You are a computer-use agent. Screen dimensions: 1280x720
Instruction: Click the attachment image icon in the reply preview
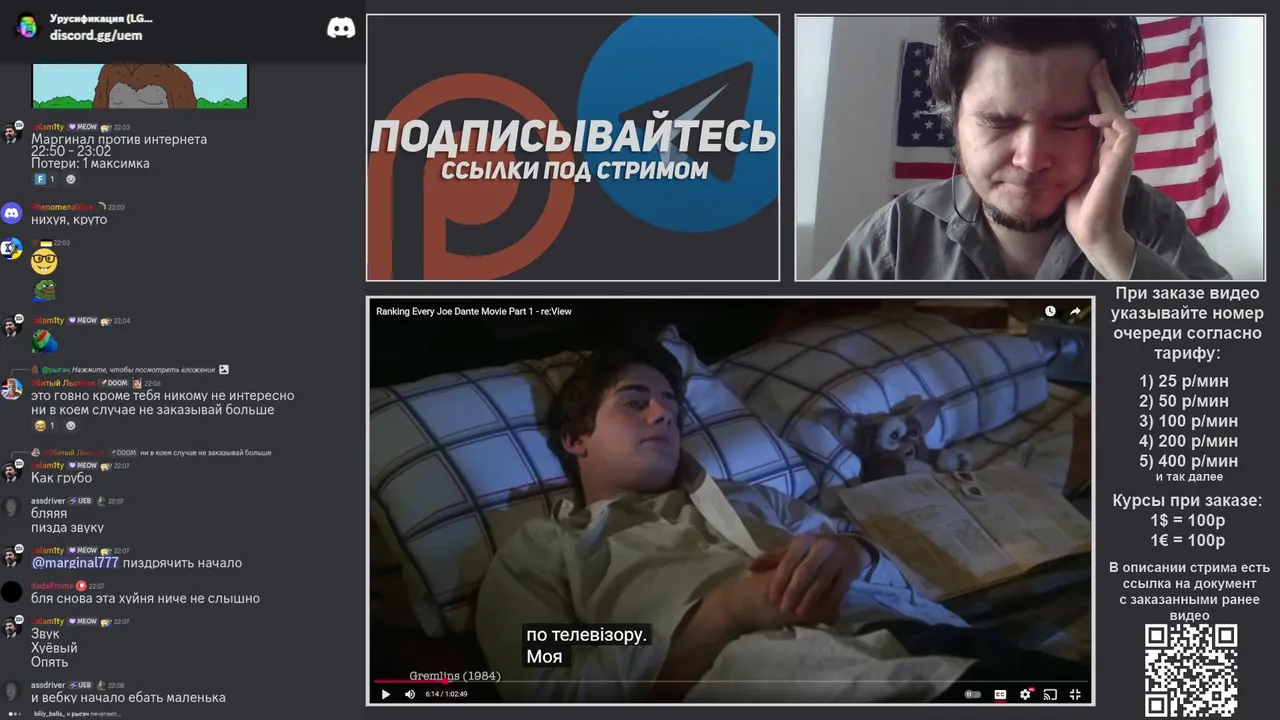click(x=224, y=369)
